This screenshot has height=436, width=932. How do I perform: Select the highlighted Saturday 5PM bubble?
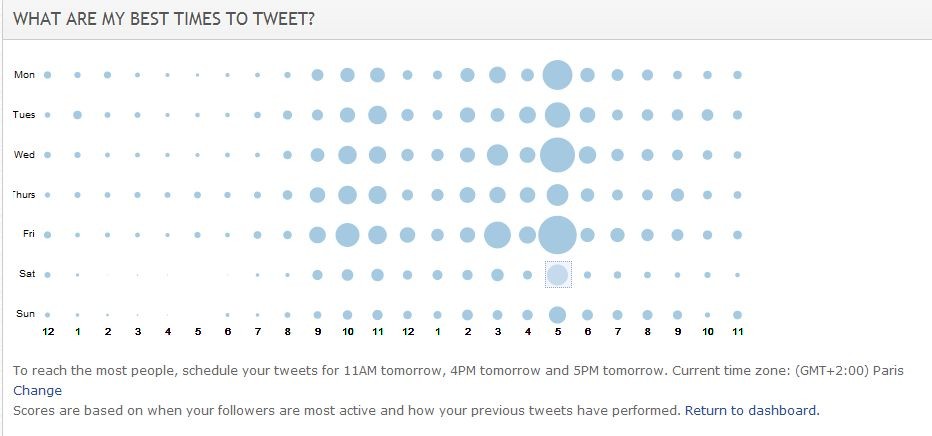coord(558,274)
